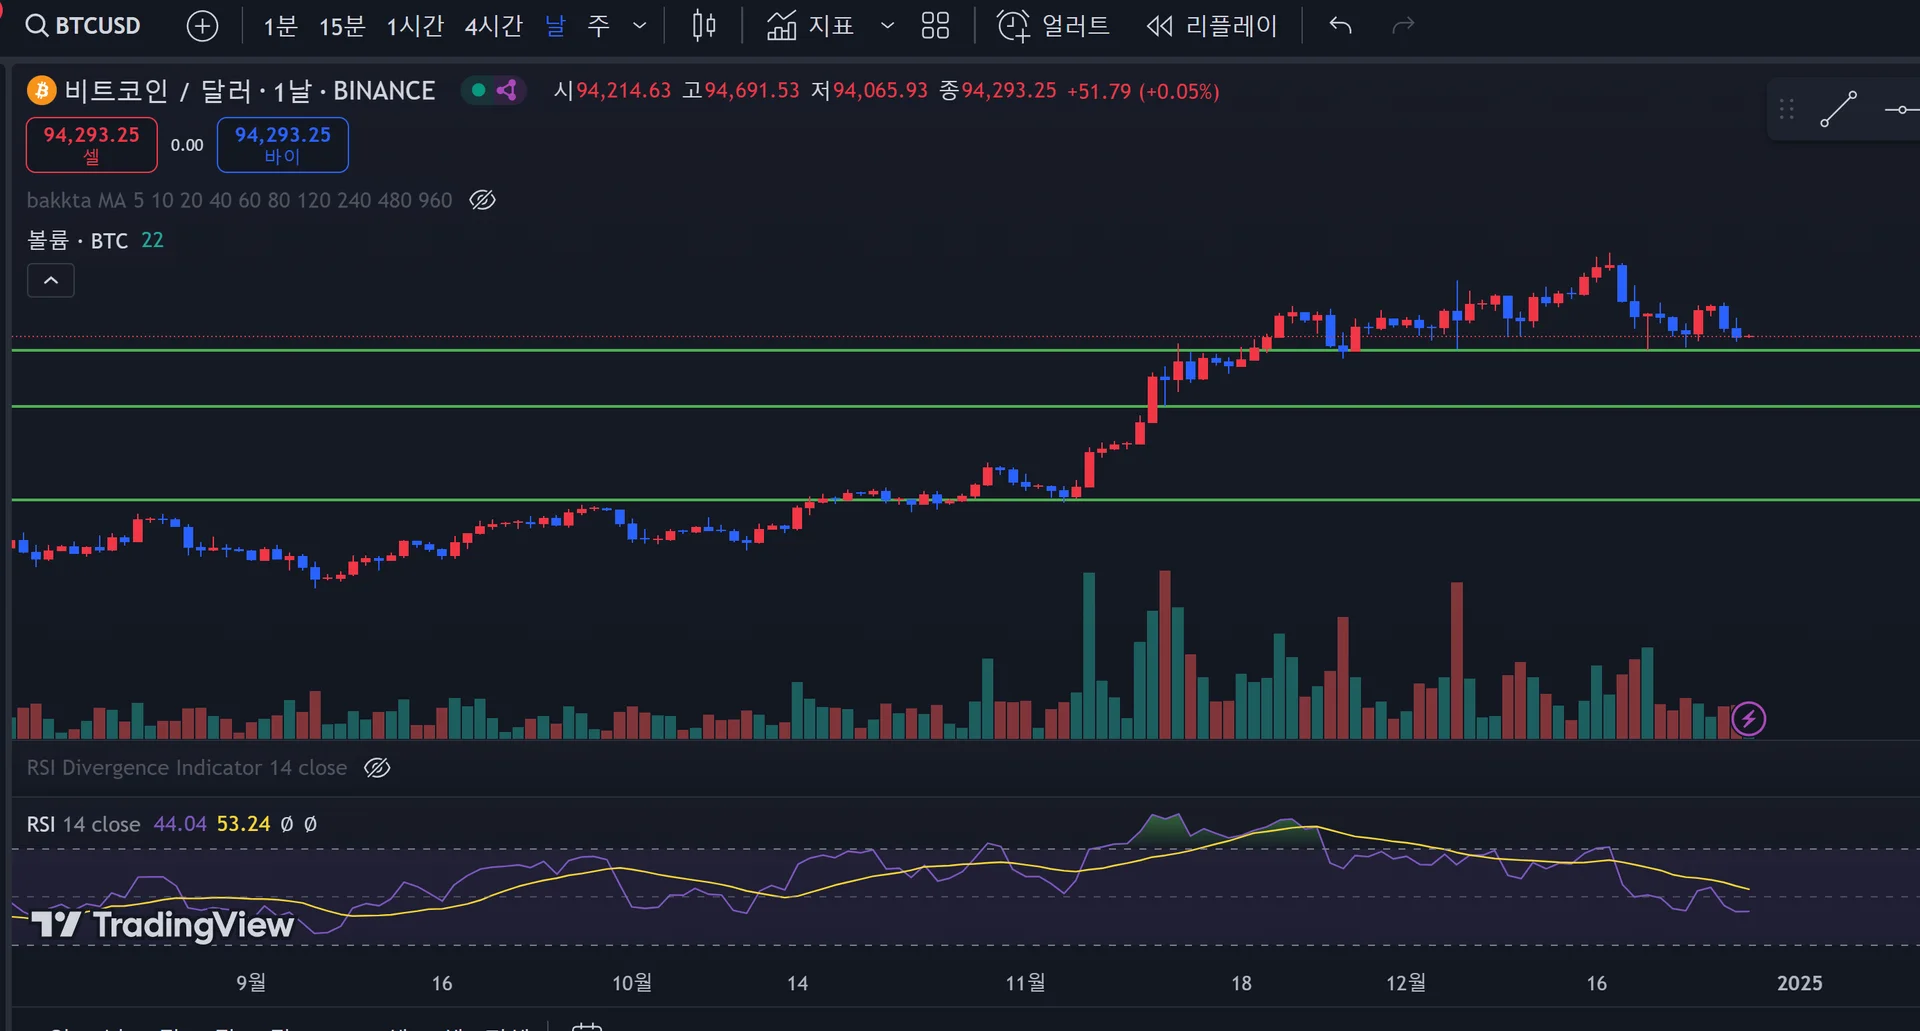This screenshot has width=1920, height=1031.
Task: Switch to the 15분 interval
Action: click(342, 26)
